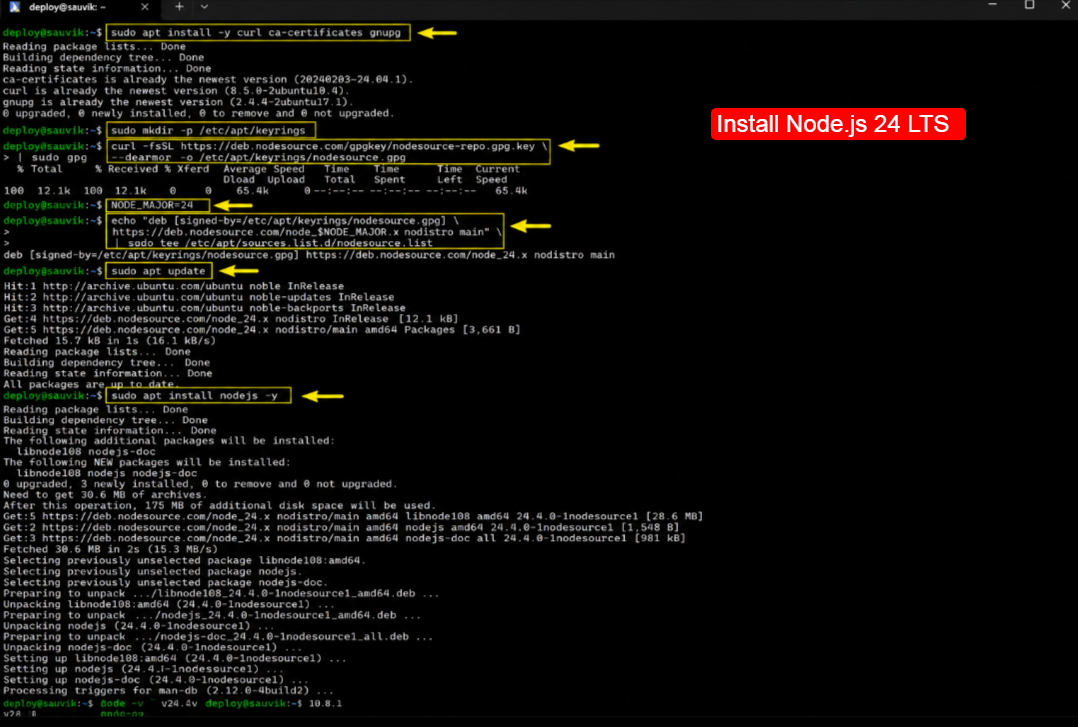Click the 'Unpacking nodejs-doc (24.4.0-1nodesource1)' line
This screenshot has width=1078, height=727.
tap(152, 648)
